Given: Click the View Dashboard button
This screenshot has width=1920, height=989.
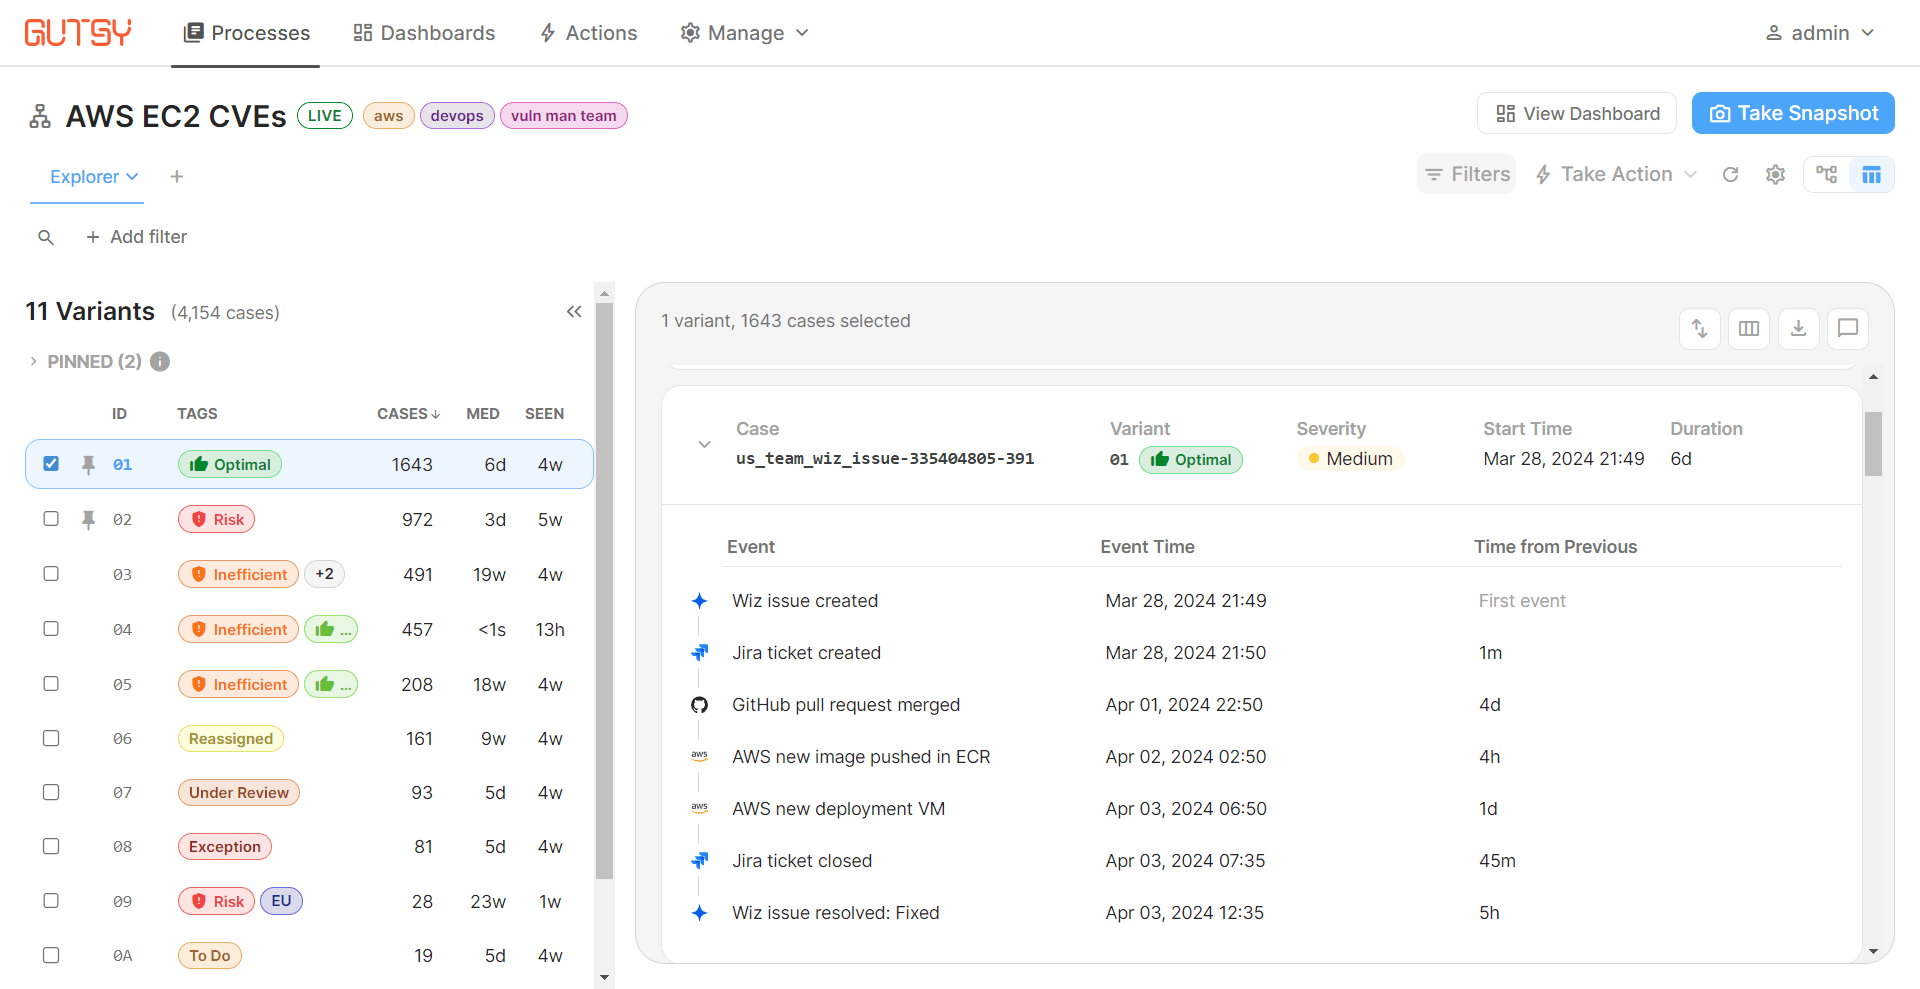Looking at the screenshot, I should [x=1577, y=113].
